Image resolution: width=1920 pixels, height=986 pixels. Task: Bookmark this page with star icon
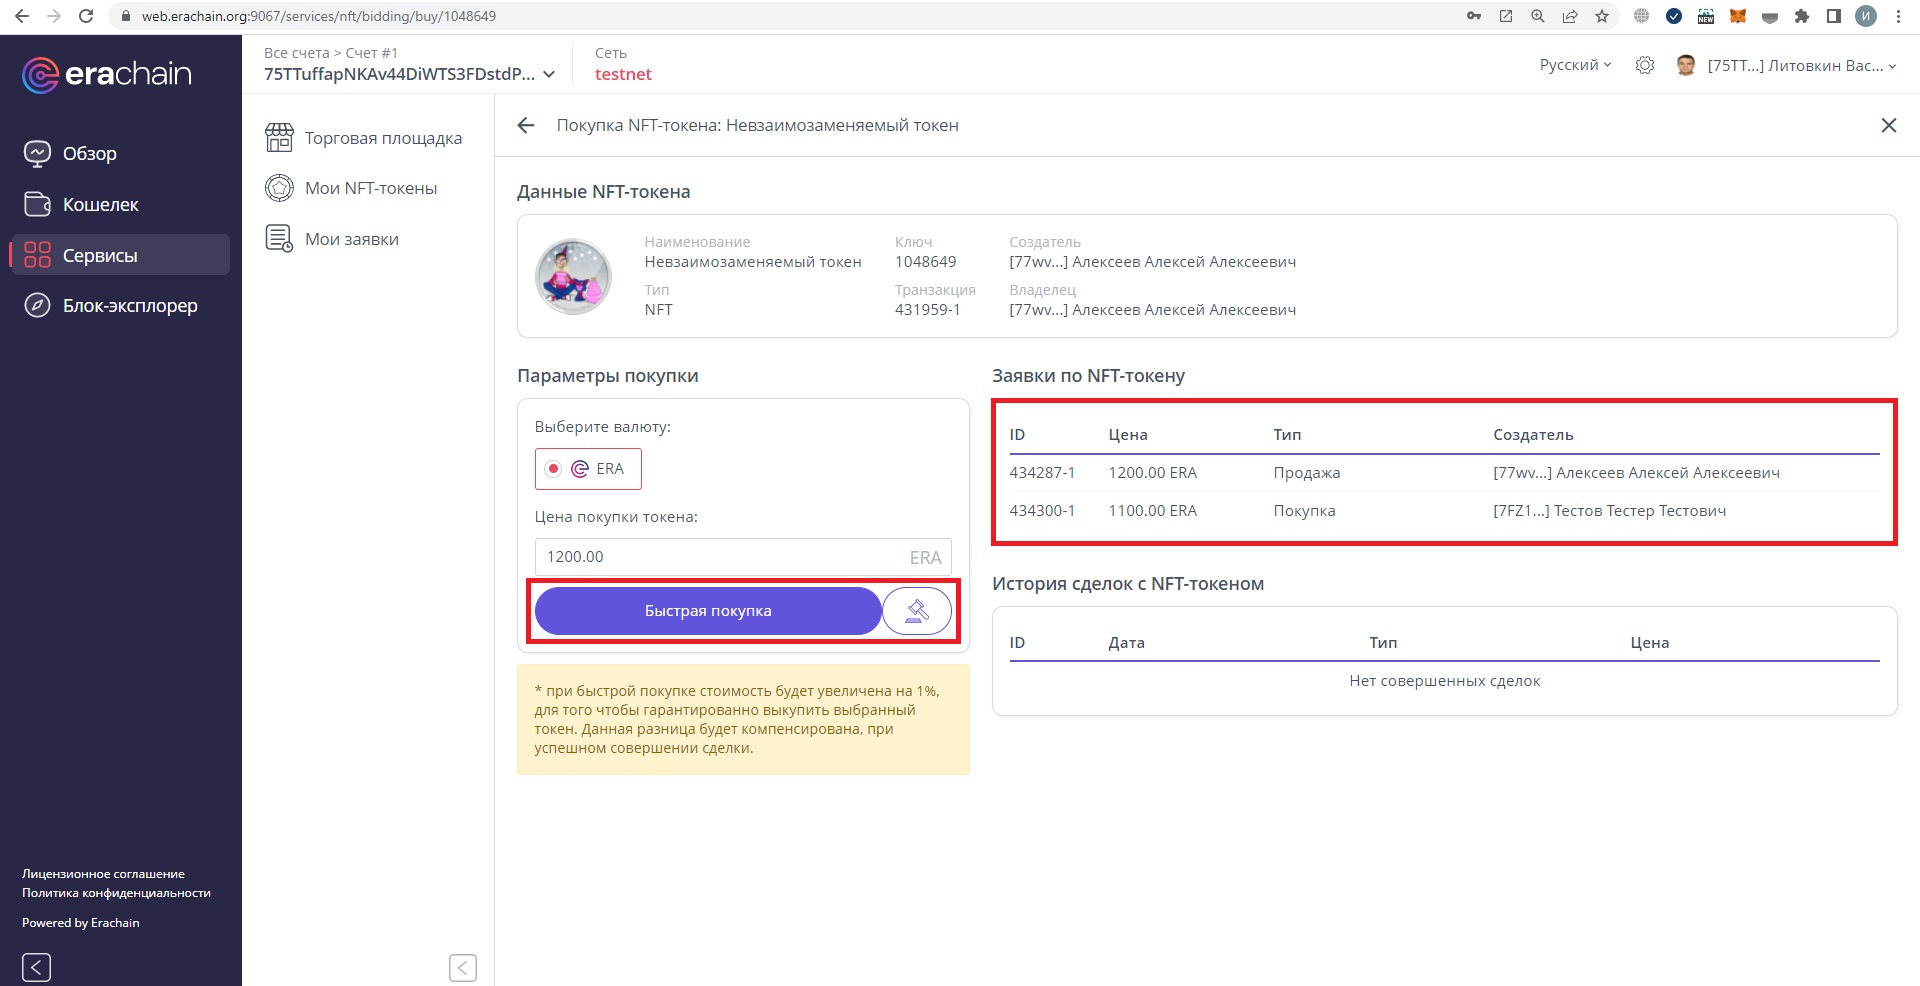(1602, 16)
